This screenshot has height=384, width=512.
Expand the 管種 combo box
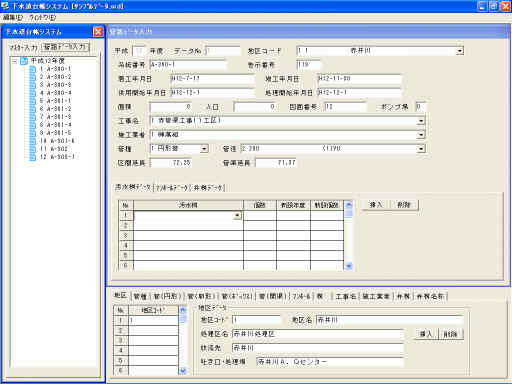coord(204,149)
